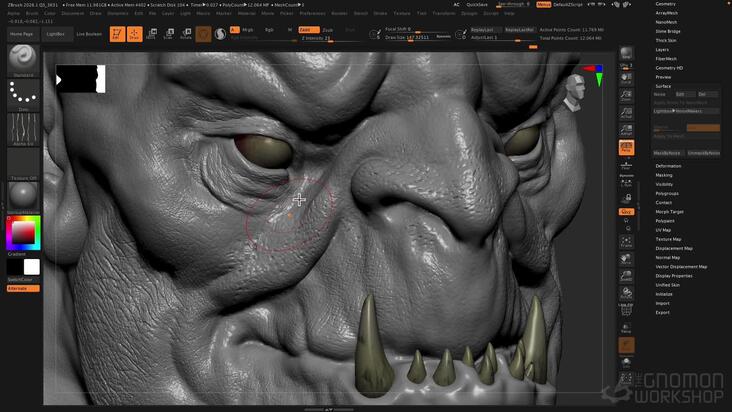This screenshot has height=412, width=732.
Task: Click the Line Fill PolyFrame icon
Action: (x=626, y=310)
